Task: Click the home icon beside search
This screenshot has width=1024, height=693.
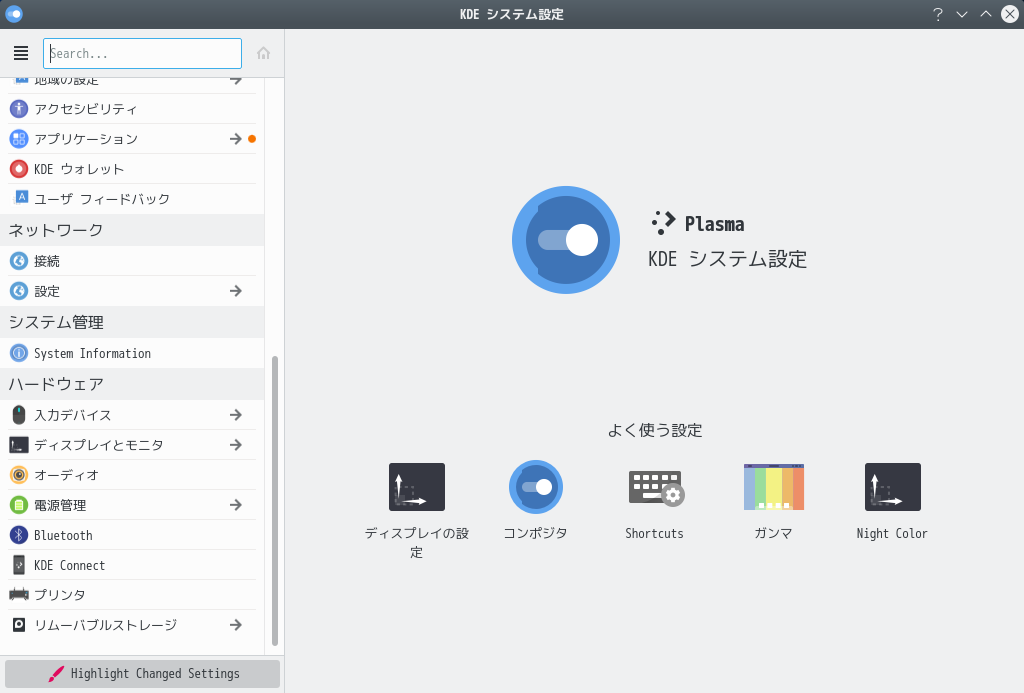Action: [x=264, y=53]
